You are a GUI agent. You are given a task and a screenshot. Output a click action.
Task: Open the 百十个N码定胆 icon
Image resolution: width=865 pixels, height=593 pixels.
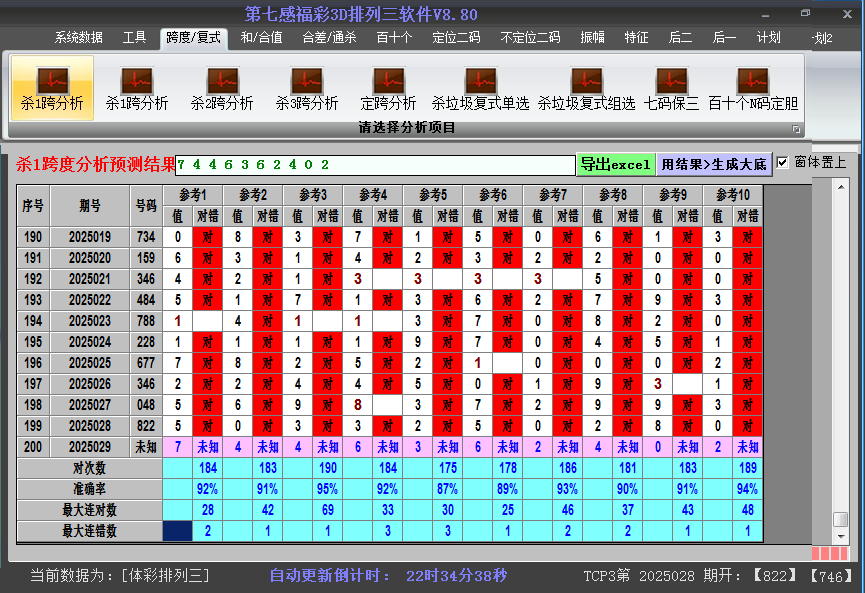tap(753, 88)
